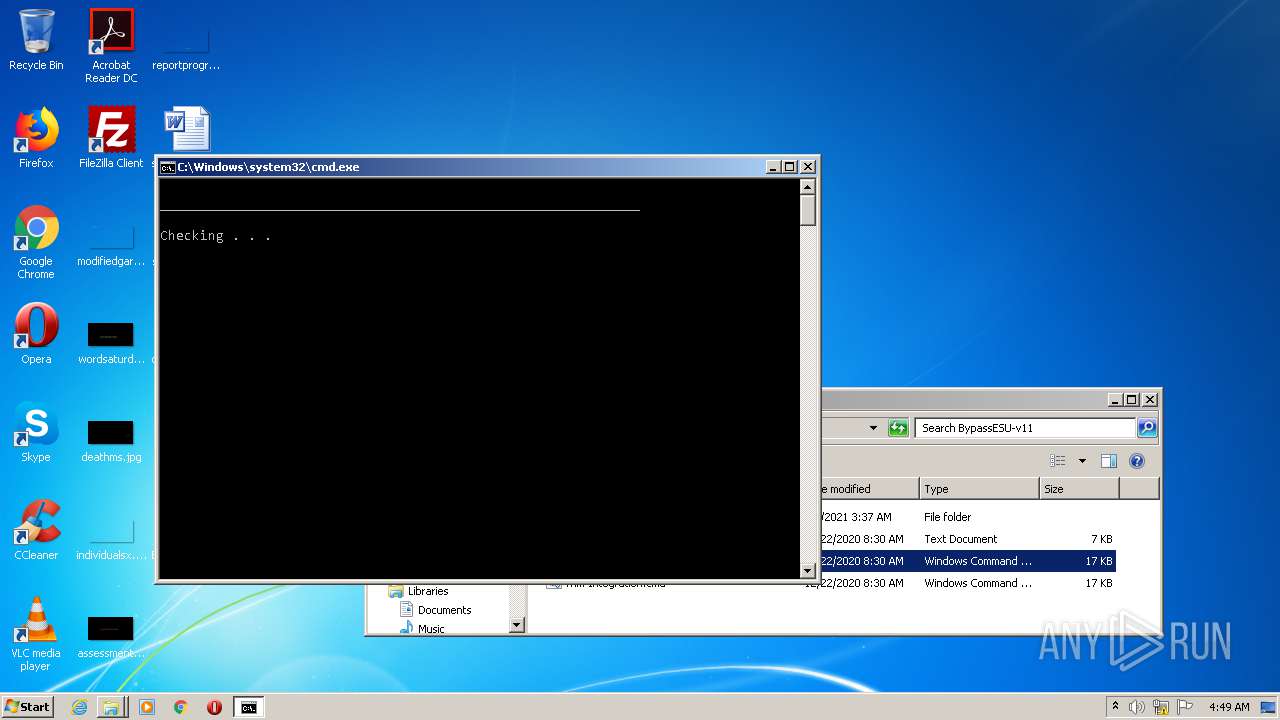Expand the Explorer address bar history dropdown
1280x720 pixels.
point(873,428)
